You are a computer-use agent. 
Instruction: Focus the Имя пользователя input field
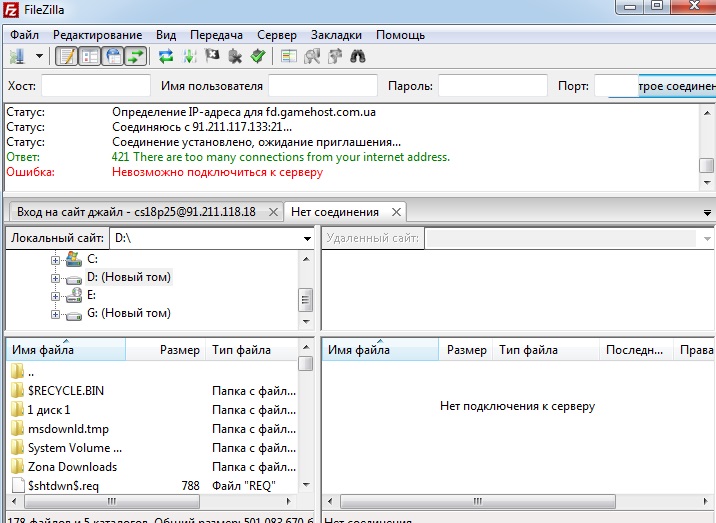323,86
